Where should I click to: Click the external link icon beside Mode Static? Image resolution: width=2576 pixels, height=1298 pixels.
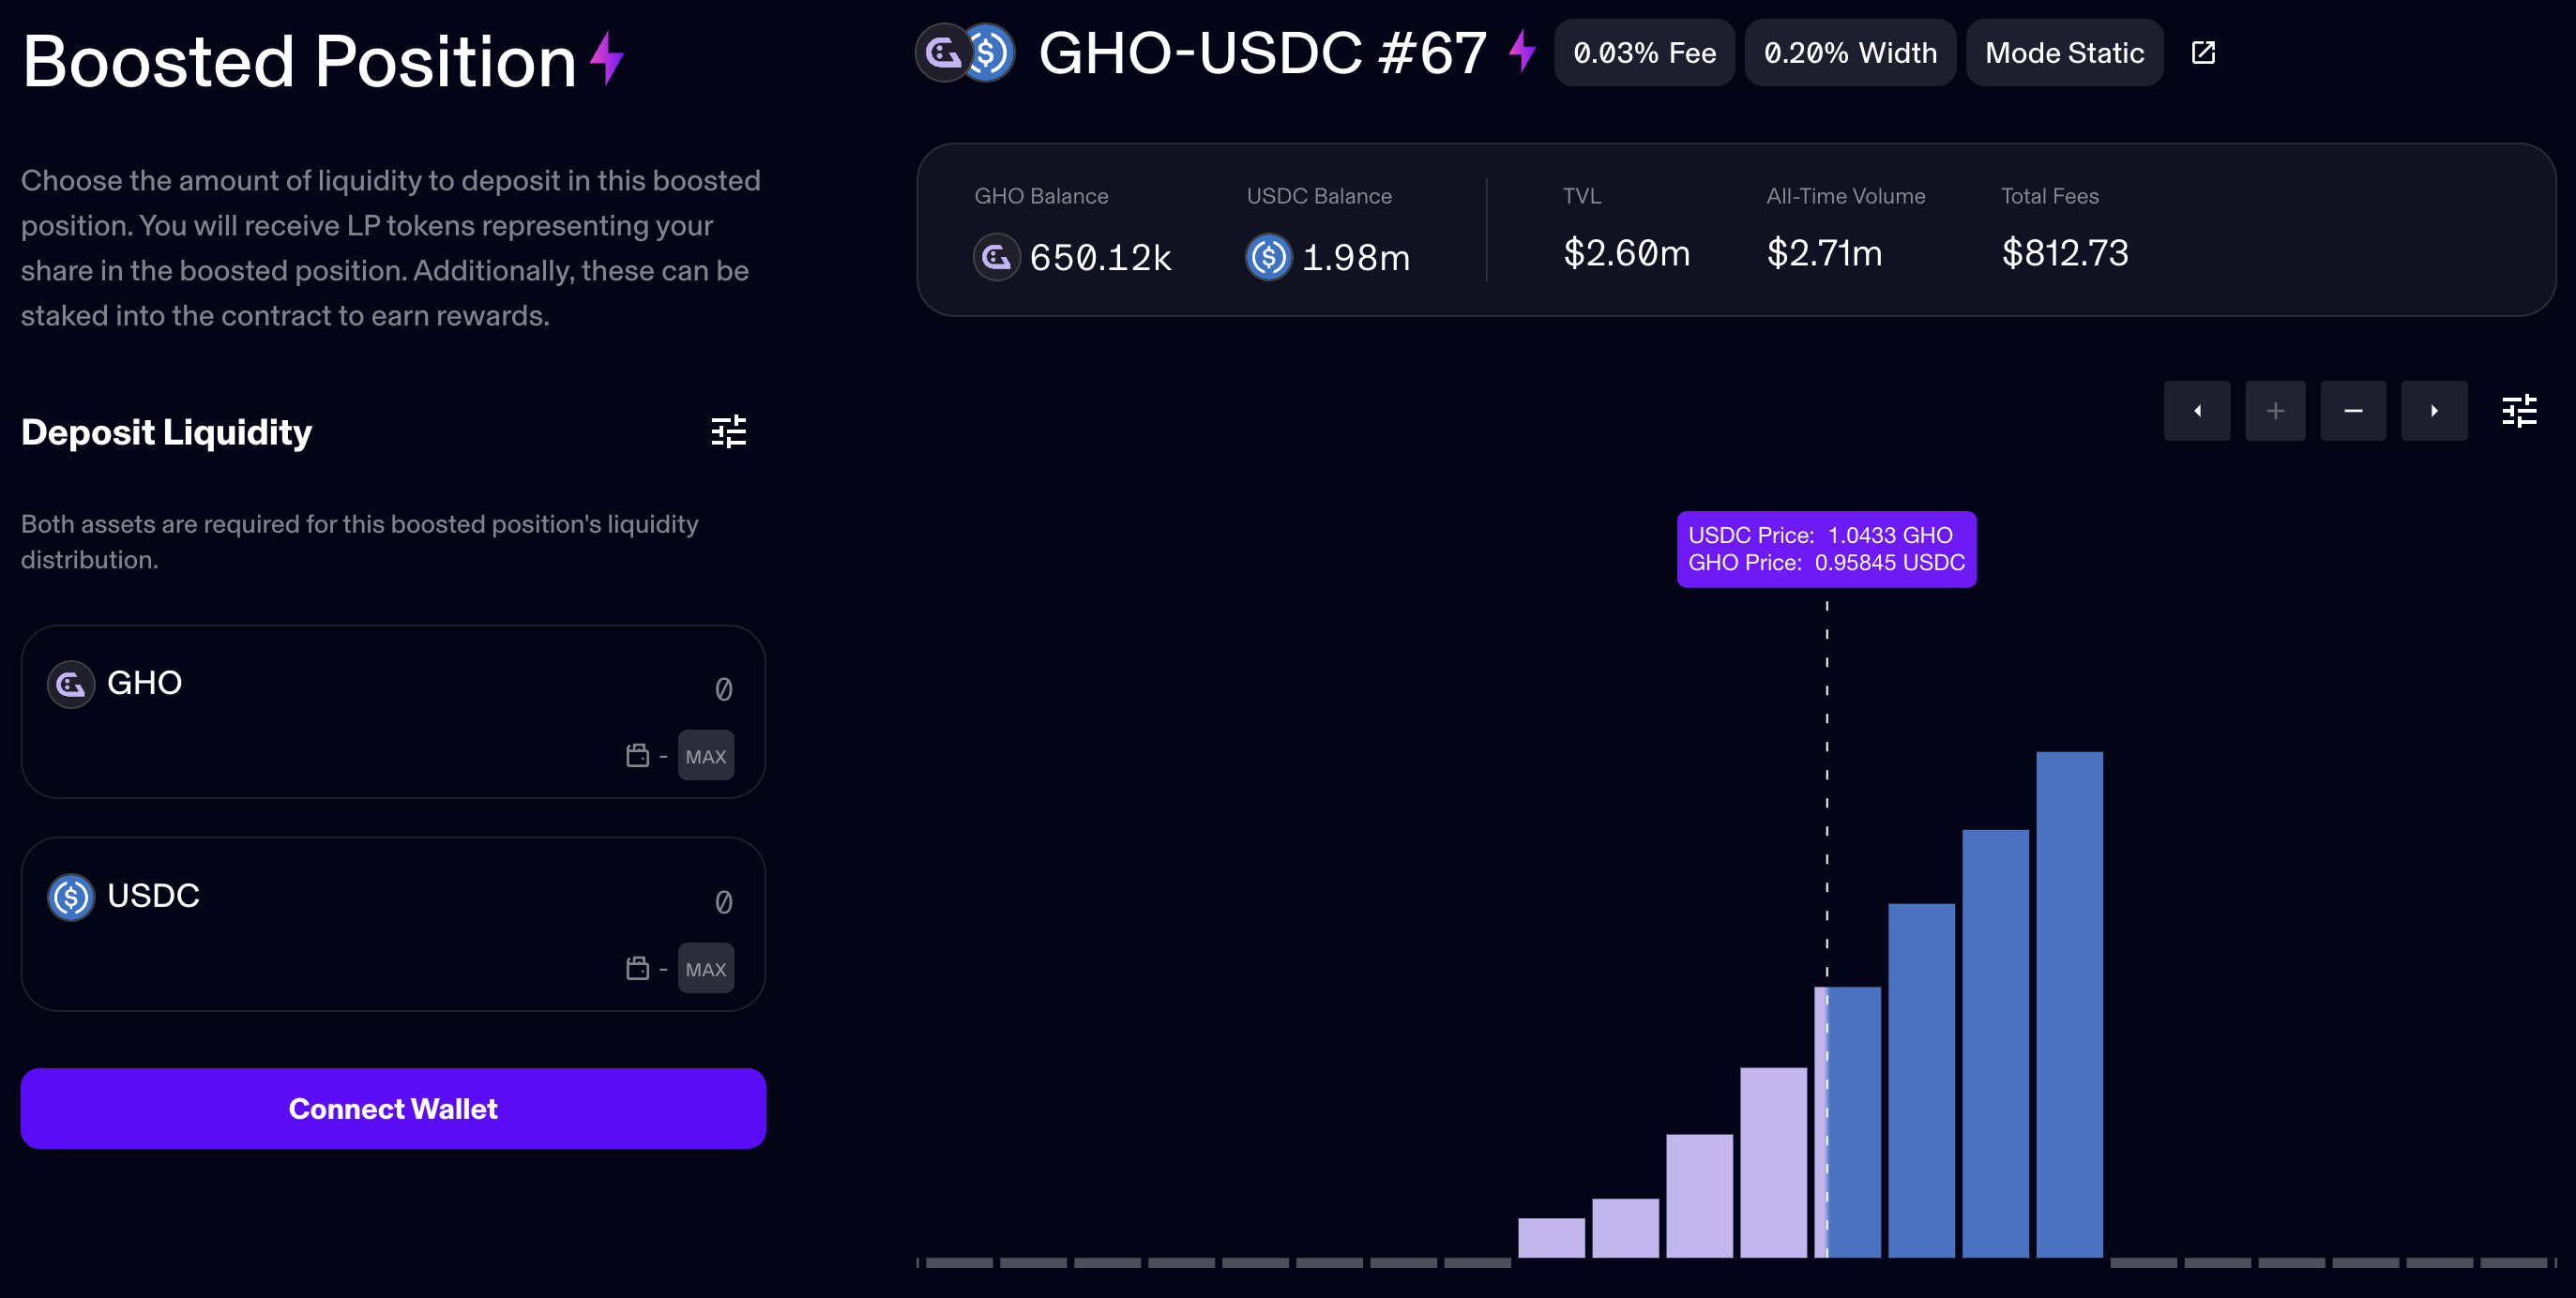point(2203,52)
